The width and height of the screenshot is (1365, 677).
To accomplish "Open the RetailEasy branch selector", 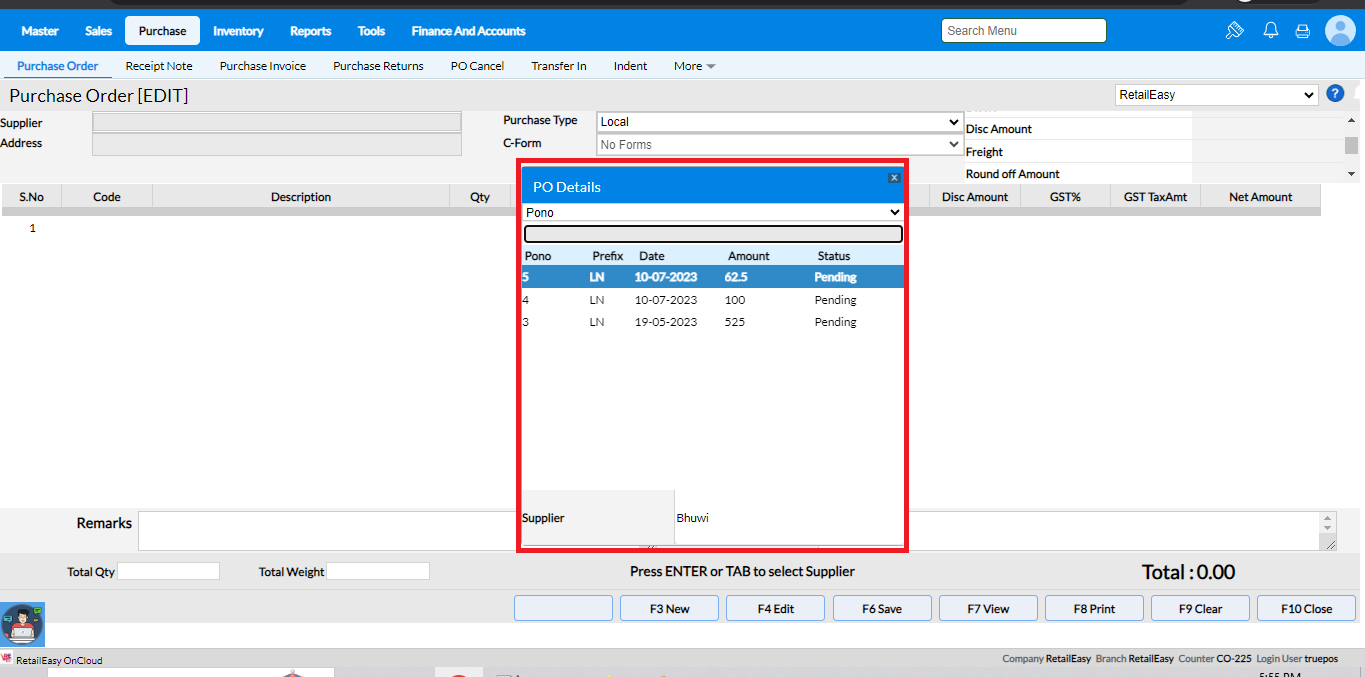I will (x=1216, y=95).
